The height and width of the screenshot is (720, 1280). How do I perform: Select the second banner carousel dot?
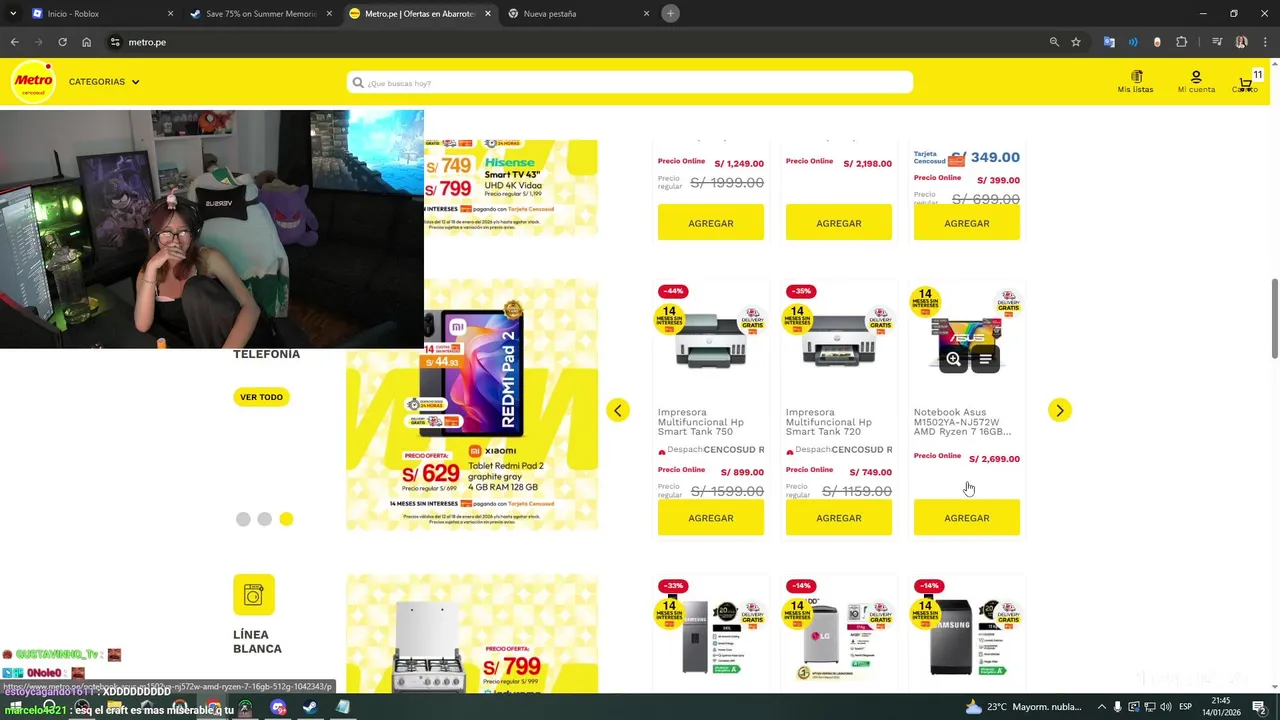(264, 519)
